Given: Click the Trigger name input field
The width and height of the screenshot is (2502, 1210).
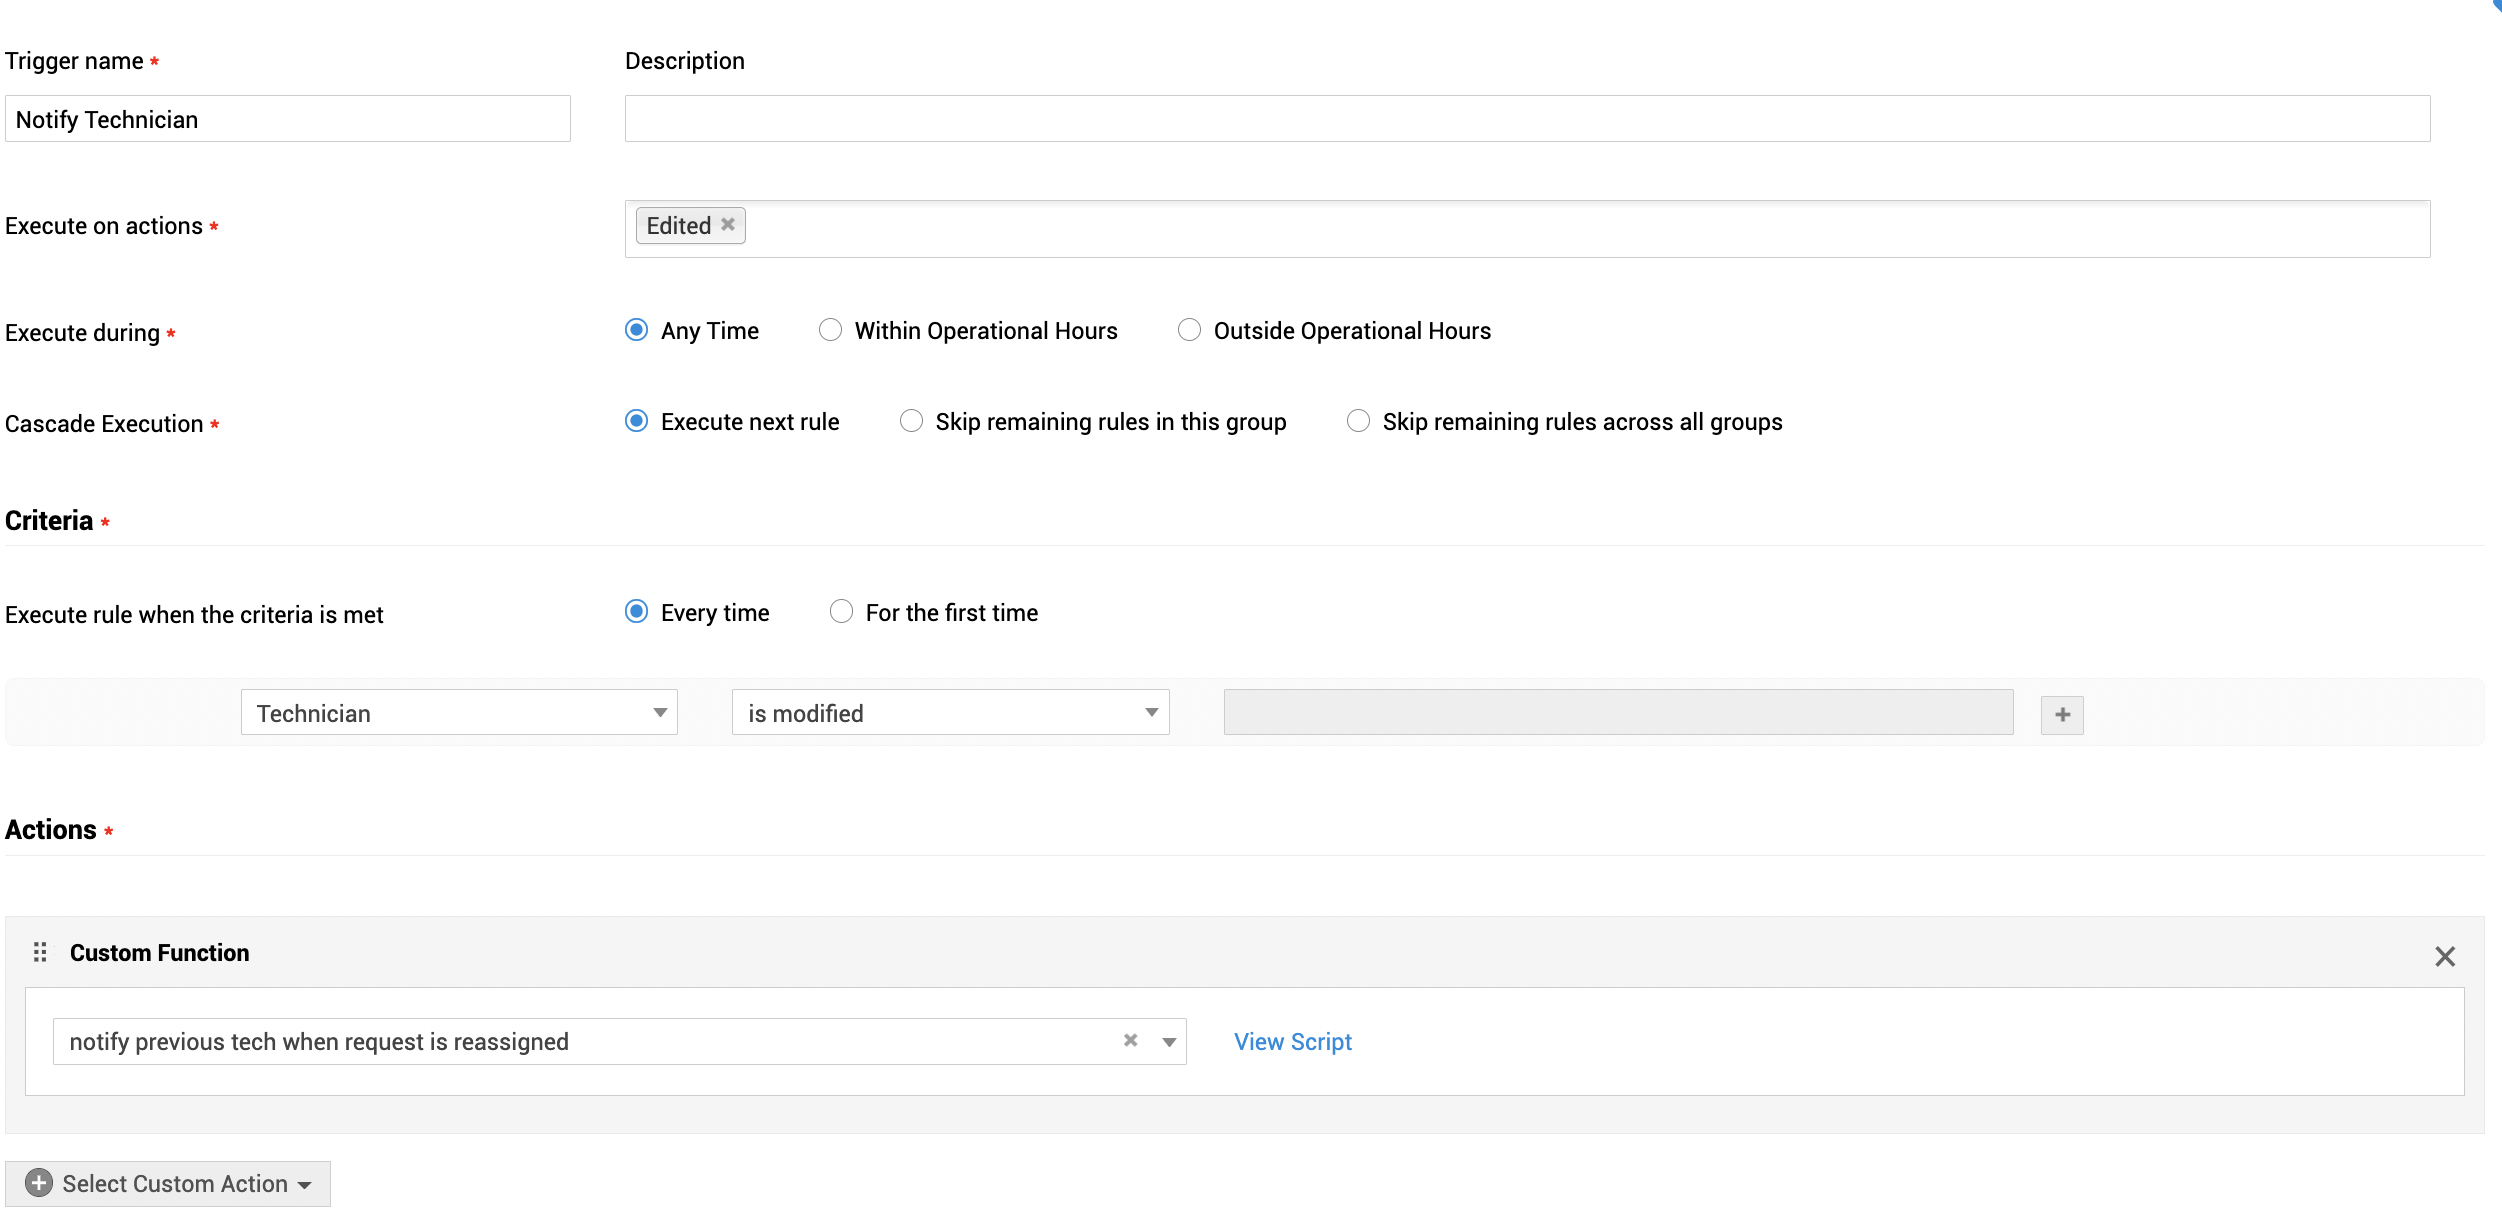Looking at the screenshot, I should pos(287,120).
